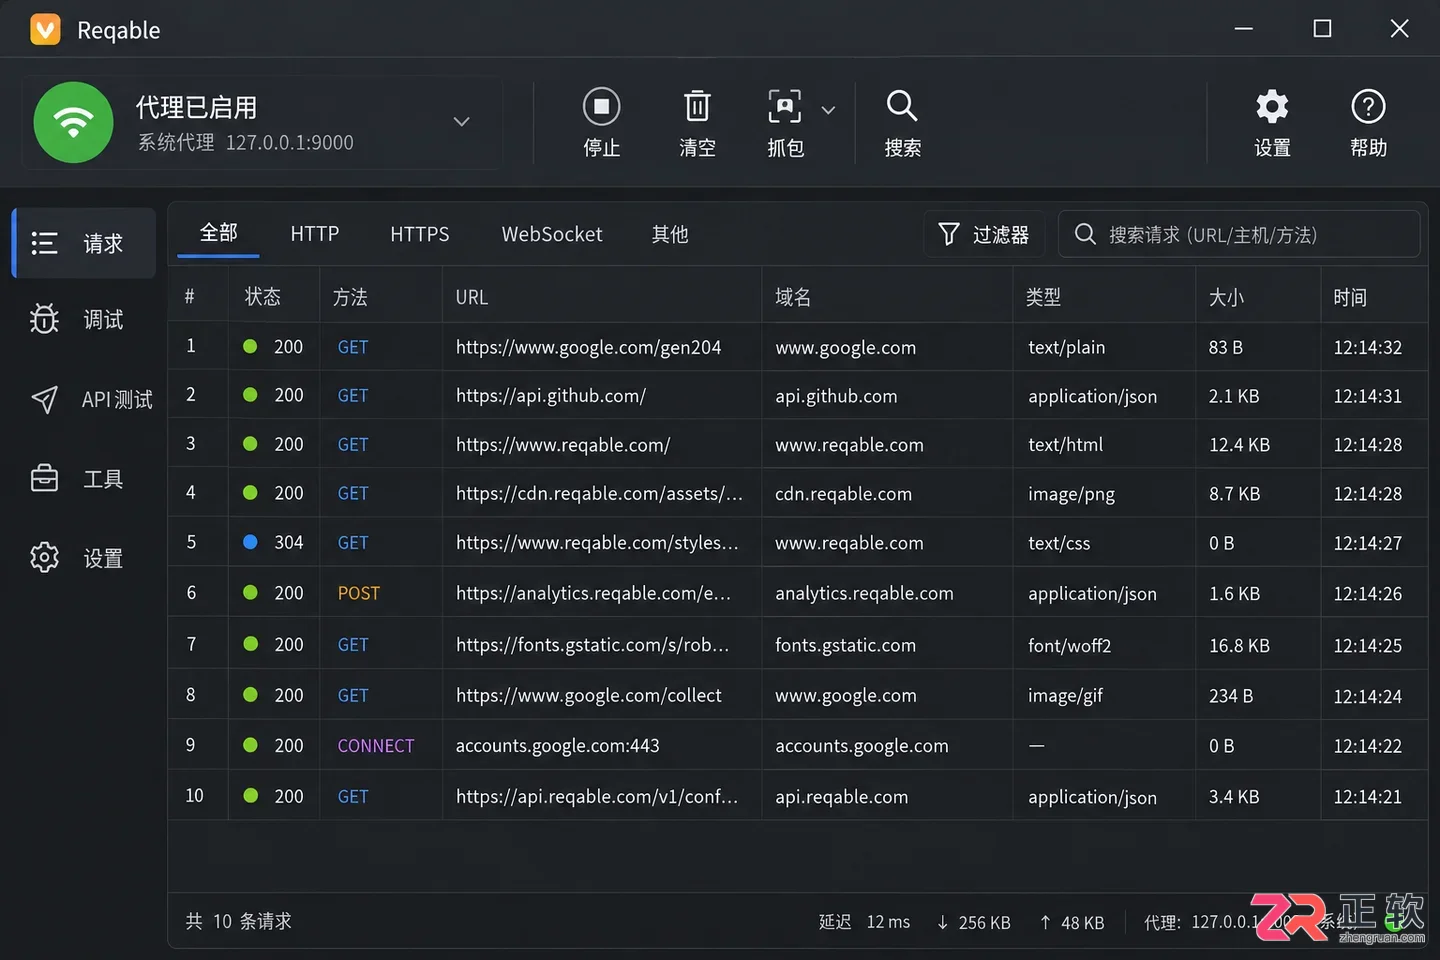Click the POST method in row 6

(x=359, y=593)
